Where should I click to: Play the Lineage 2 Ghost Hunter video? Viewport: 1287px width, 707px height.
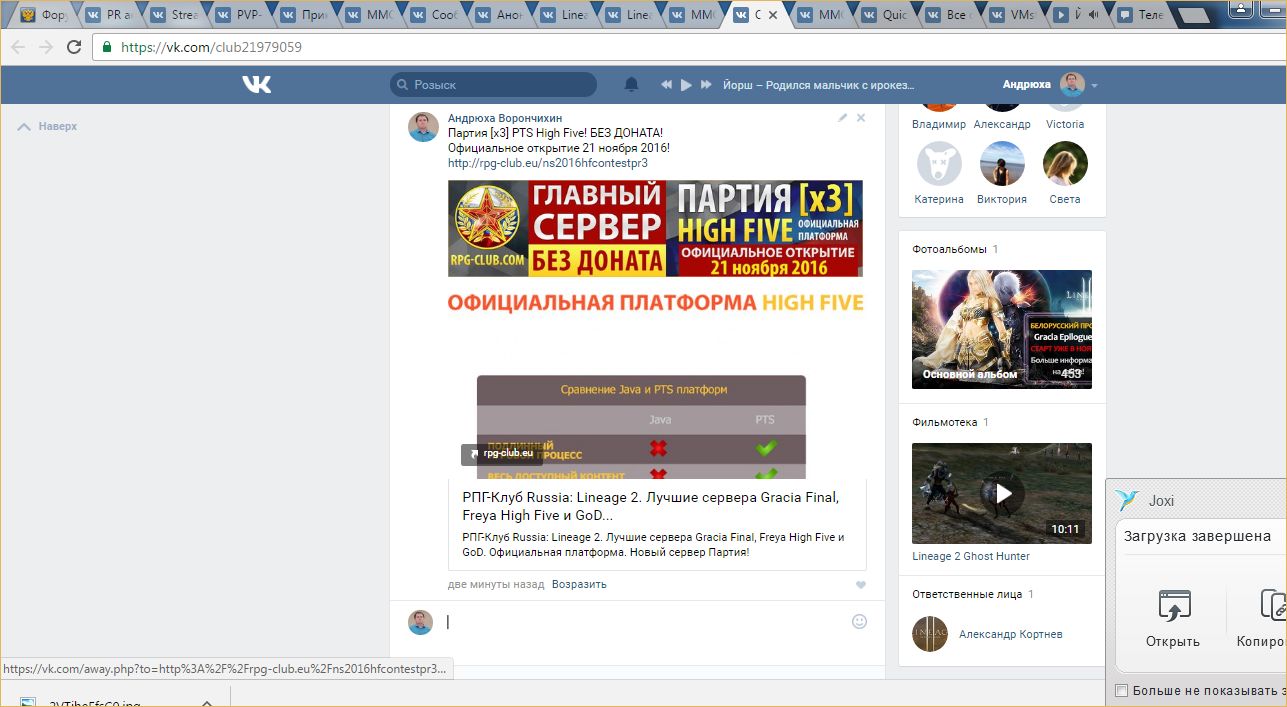(1002, 493)
